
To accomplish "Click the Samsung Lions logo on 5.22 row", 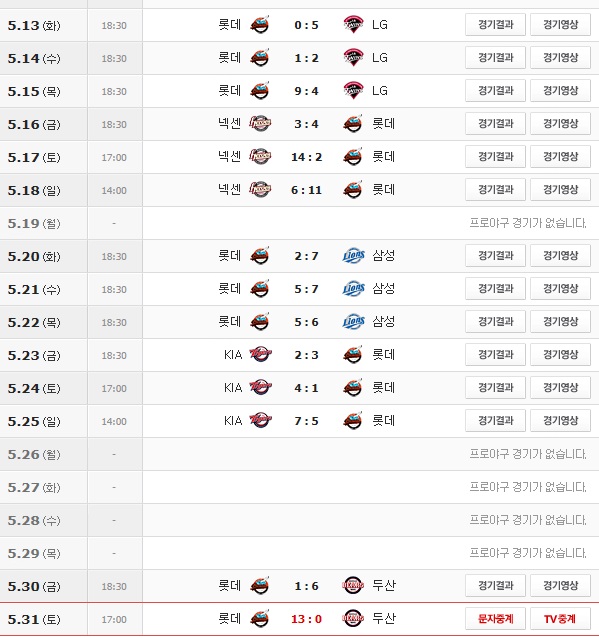I will pos(353,322).
